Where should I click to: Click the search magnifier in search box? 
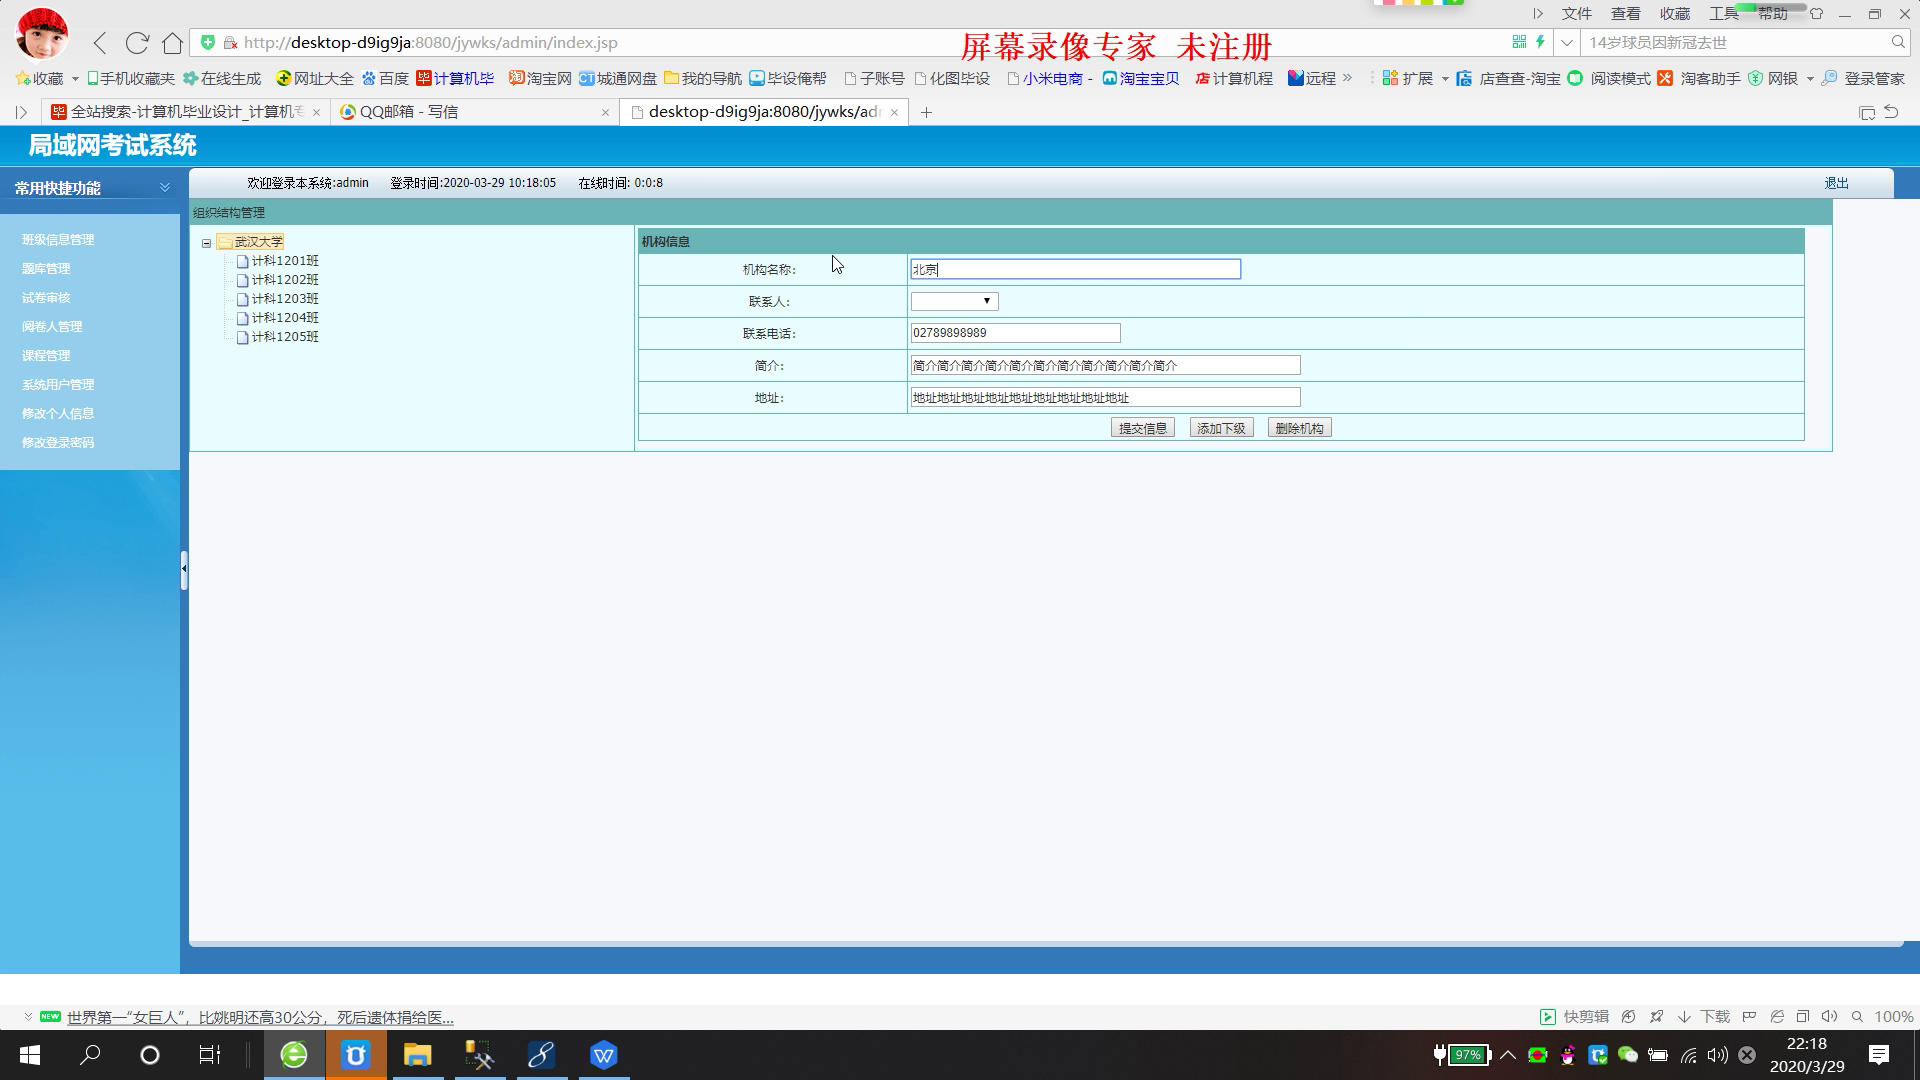tap(1898, 42)
